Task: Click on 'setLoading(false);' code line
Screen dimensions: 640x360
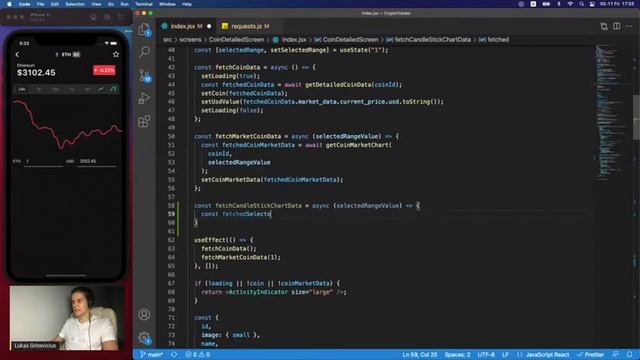Action: (x=232, y=110)
